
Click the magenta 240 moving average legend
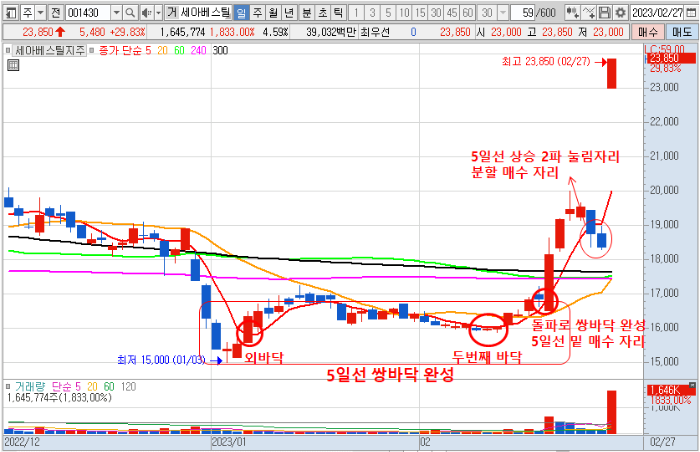click(x=198, y=50)
